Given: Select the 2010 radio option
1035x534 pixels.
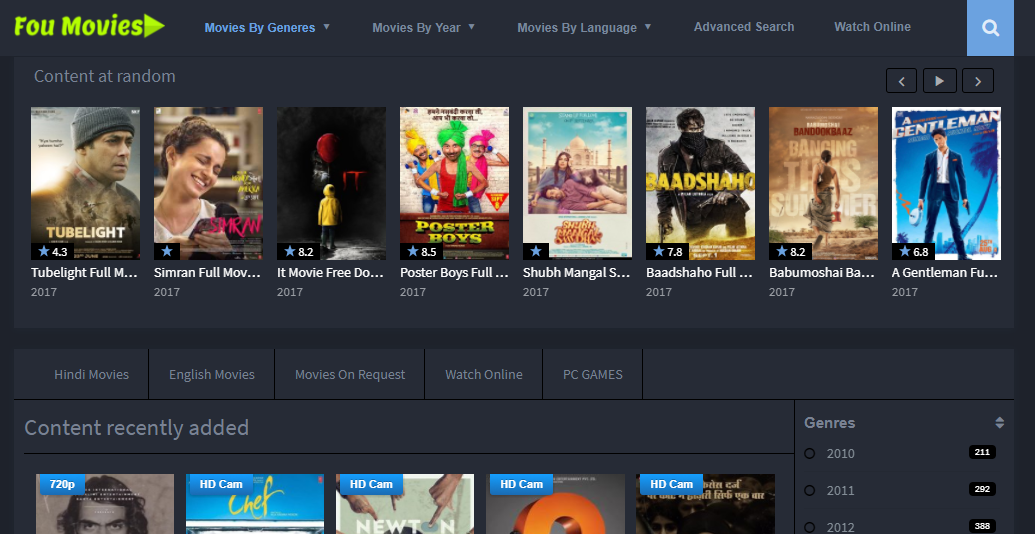Looking at the screenshot, I should [x=810, y=453].
